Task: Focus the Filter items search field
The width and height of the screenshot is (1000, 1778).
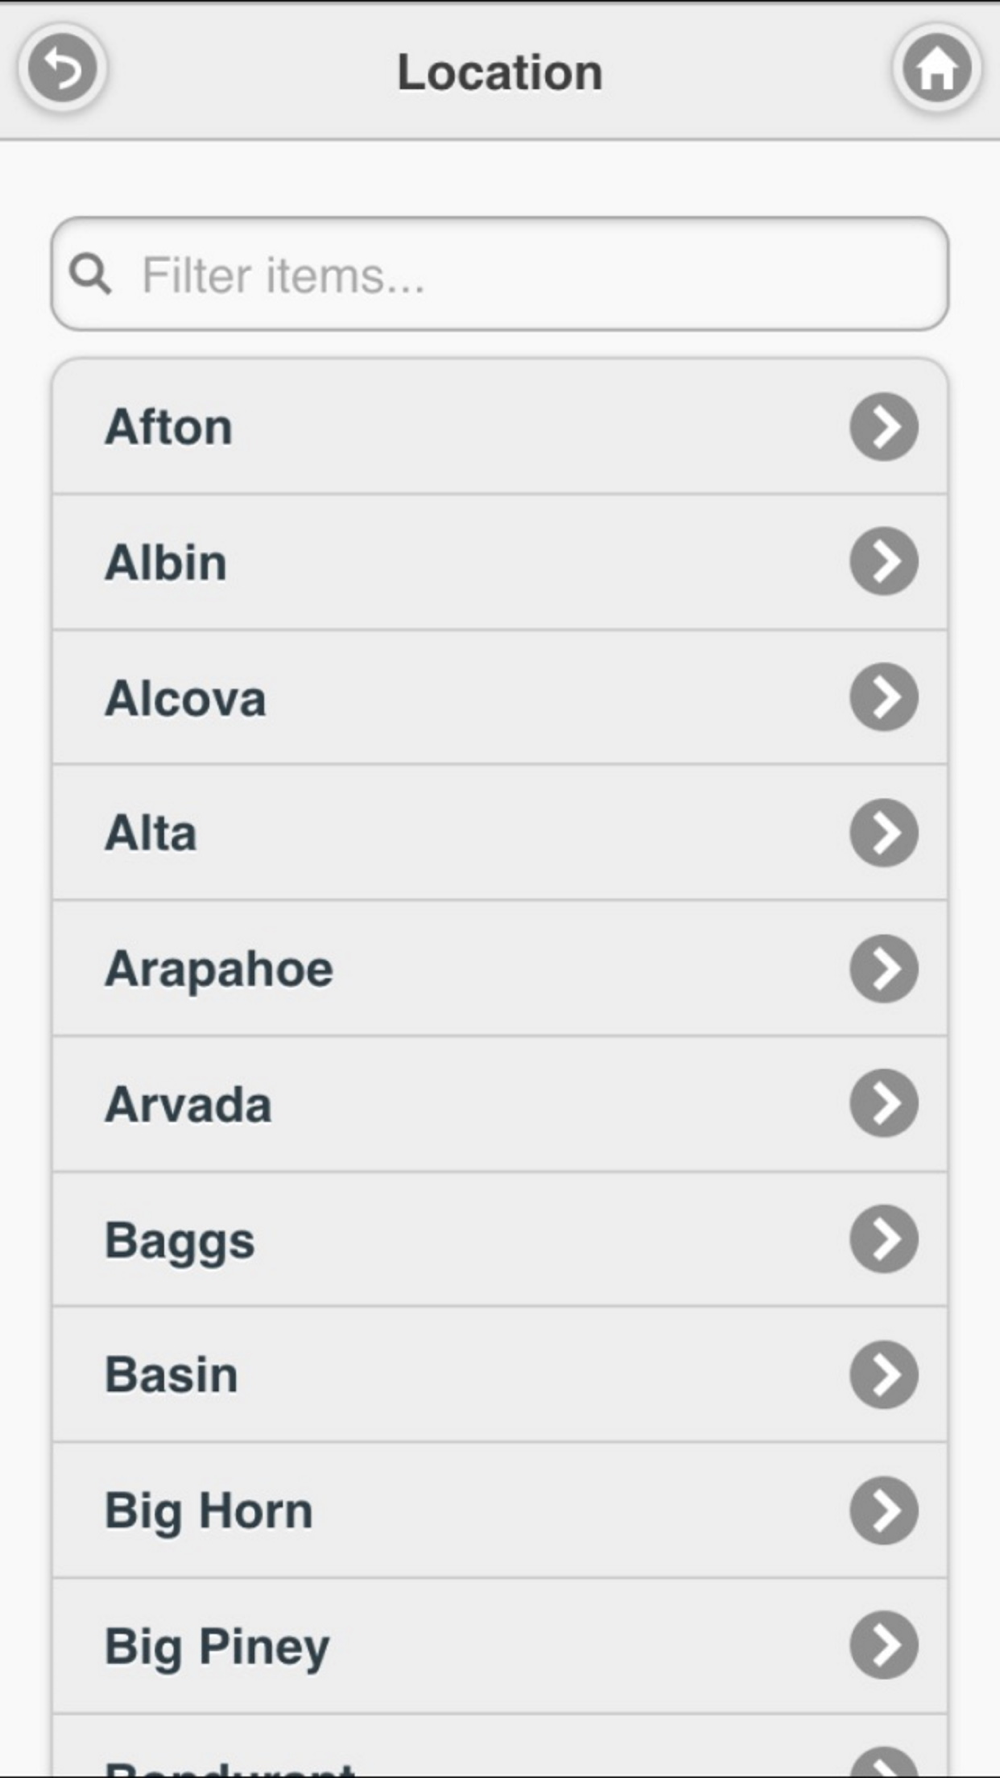Action: pos(500,274)
